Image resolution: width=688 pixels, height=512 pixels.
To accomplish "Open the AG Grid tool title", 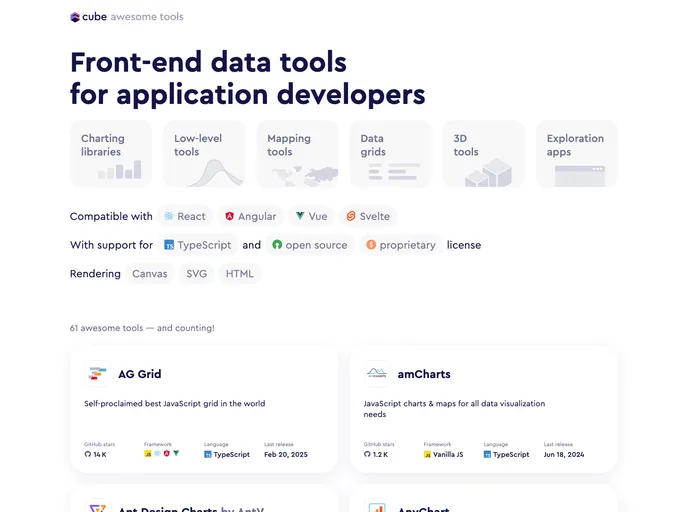I will click(140, 374).
